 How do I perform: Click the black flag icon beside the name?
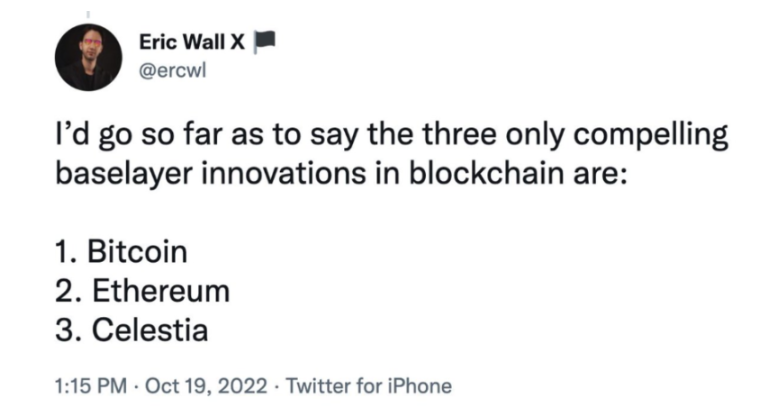pos(264,42)
